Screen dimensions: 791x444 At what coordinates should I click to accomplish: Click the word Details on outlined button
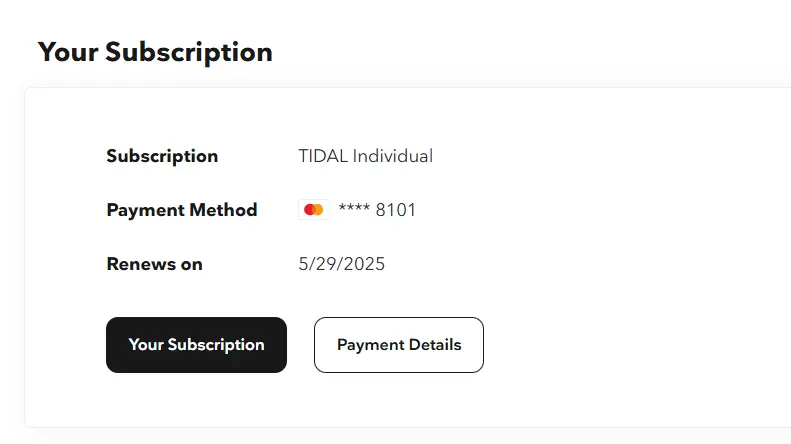coord(435,345)
